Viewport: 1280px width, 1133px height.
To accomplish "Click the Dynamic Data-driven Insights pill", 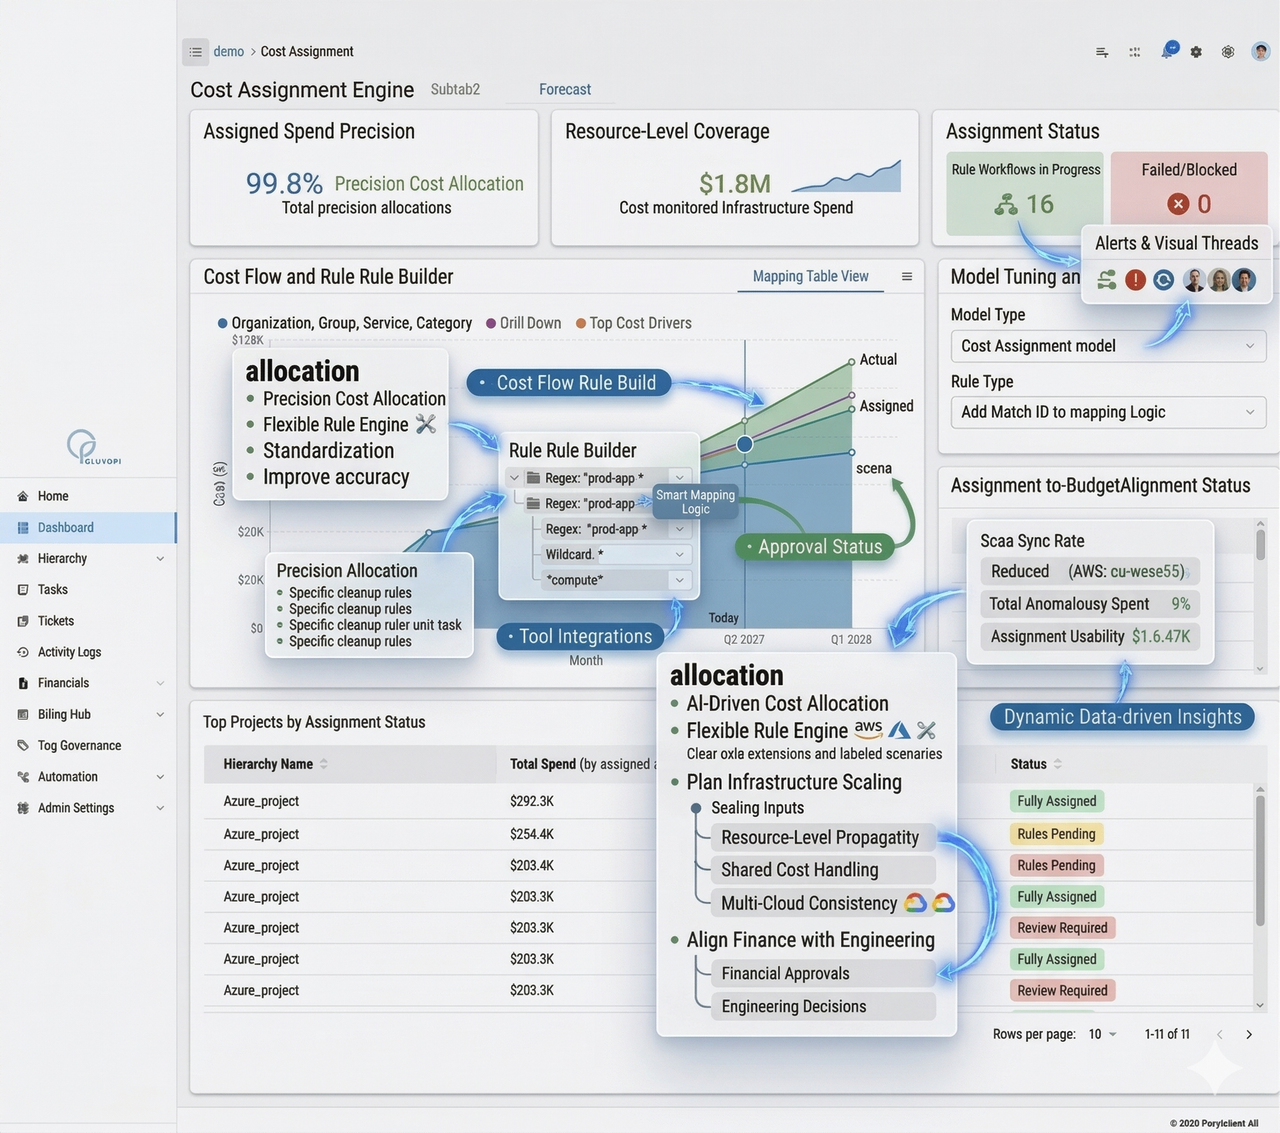I will pos(1122,717).
